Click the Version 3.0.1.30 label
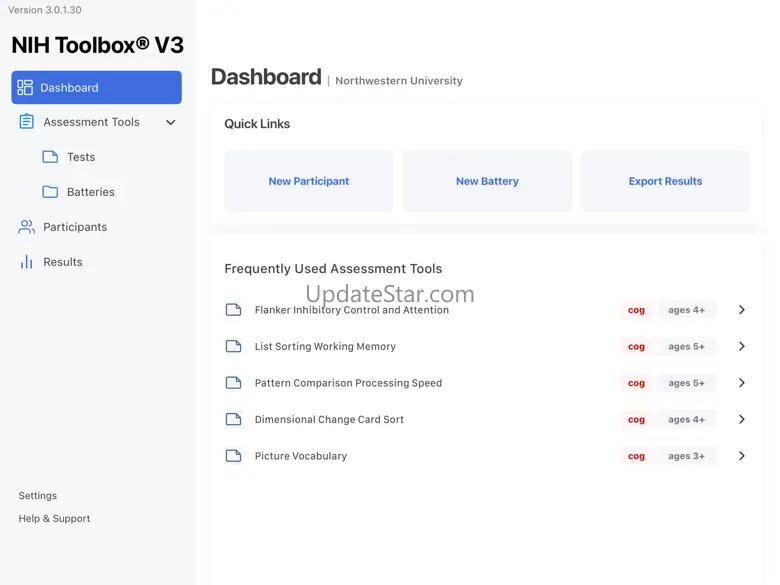 coord(45,10)
